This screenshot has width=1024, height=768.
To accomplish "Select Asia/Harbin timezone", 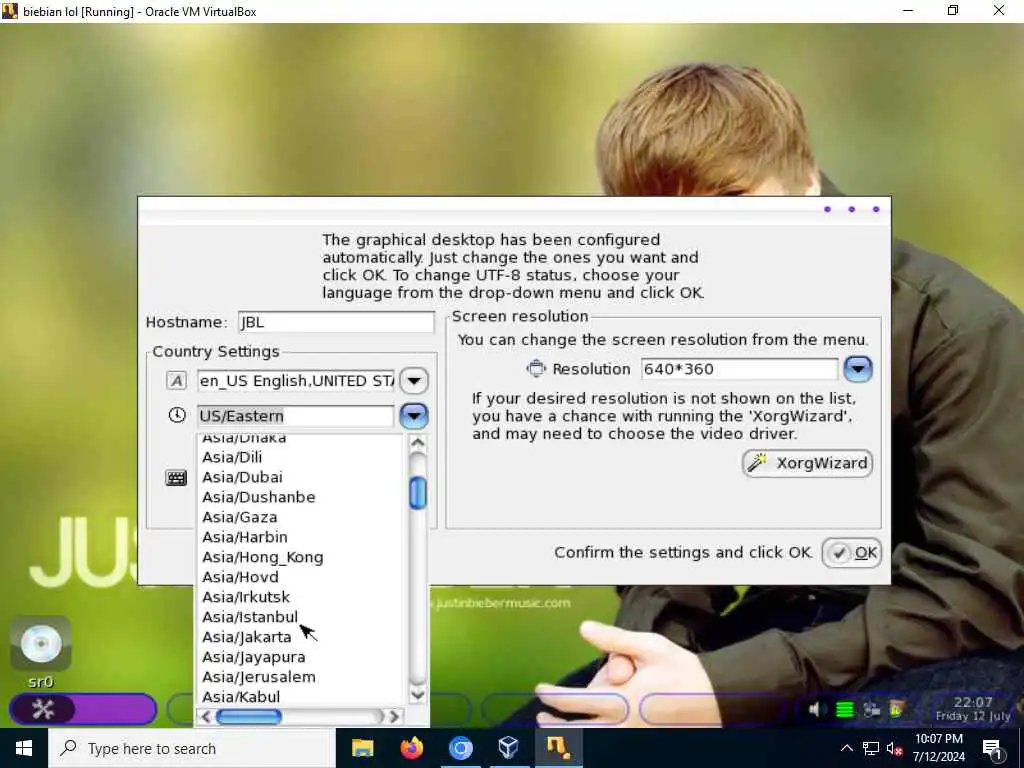I will (x=245, y=537).
